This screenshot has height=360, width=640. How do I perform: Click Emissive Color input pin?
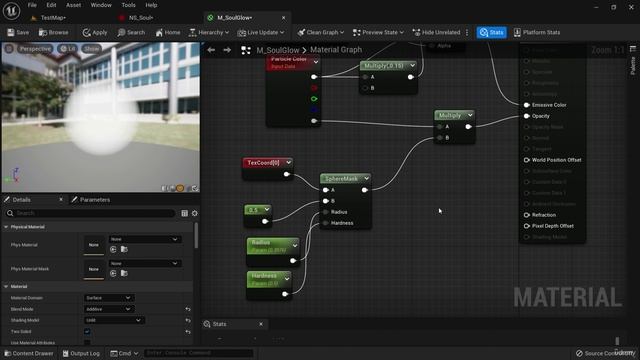(527, 105)
